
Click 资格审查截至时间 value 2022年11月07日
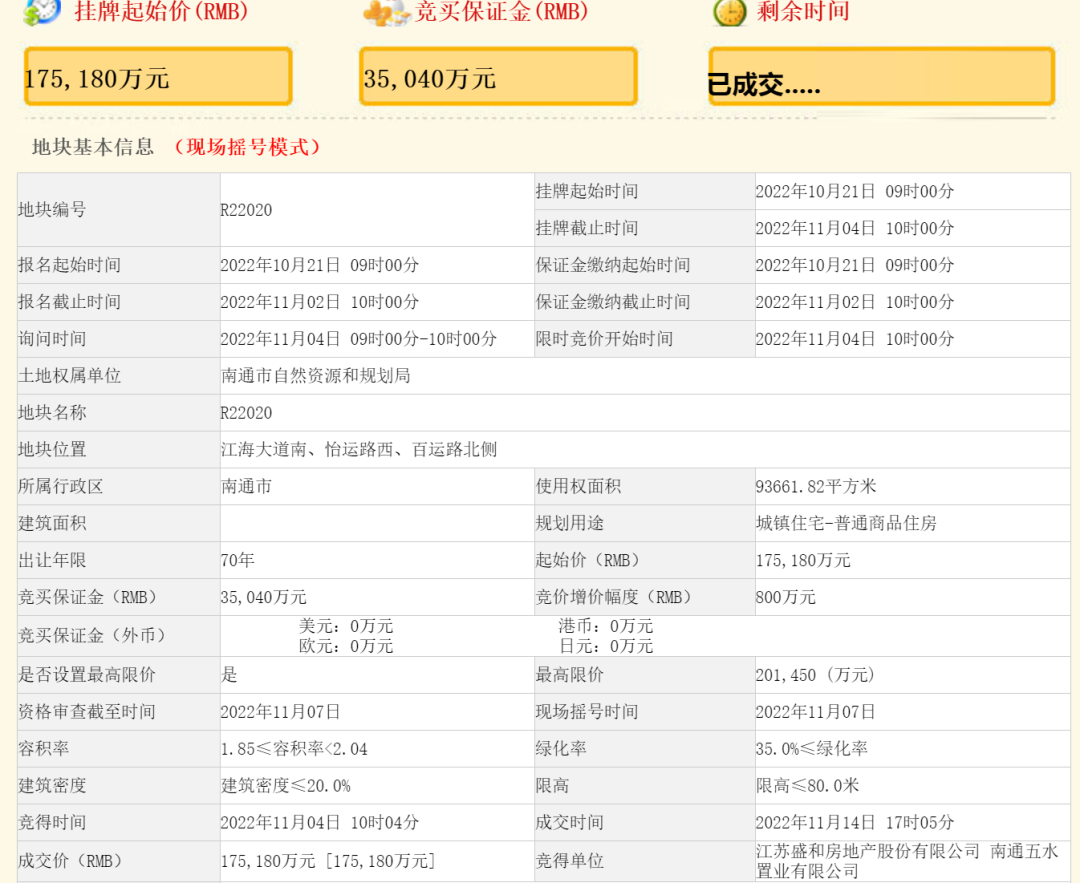pyautogui.click(x=280, y=712)
